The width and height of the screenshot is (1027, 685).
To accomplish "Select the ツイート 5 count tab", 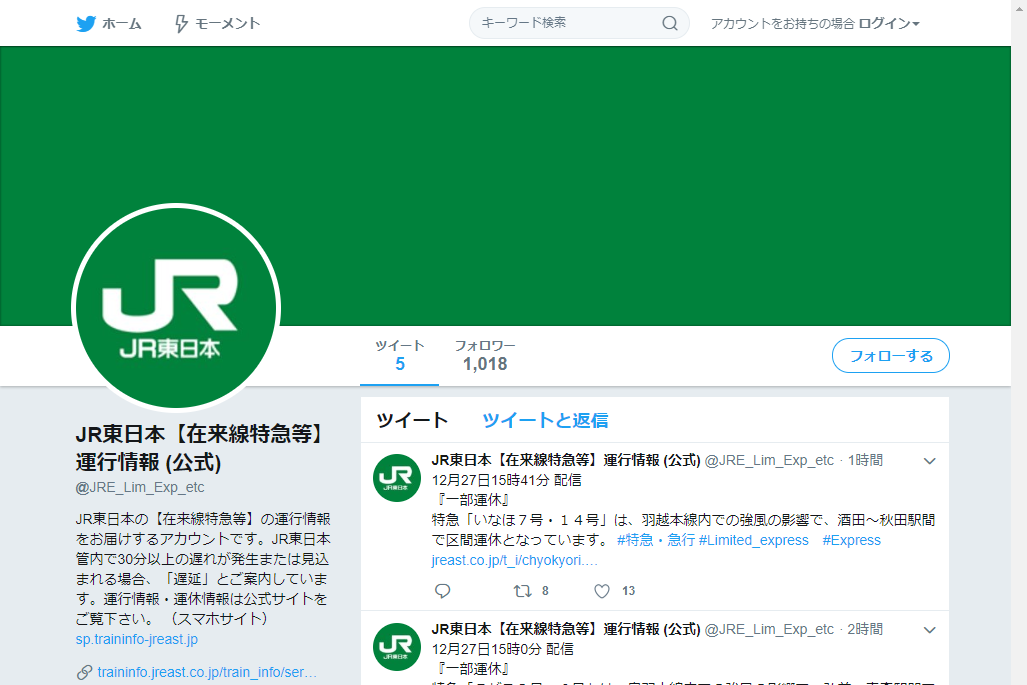I will point(400,356).
